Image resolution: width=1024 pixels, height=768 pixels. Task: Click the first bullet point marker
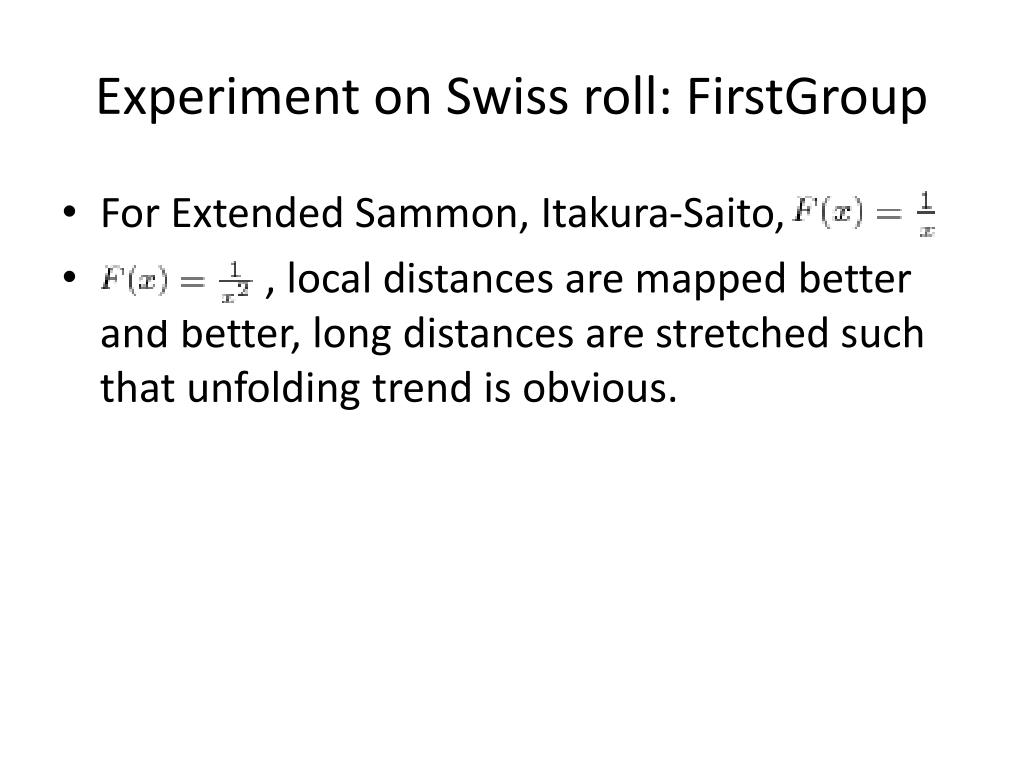69,212
